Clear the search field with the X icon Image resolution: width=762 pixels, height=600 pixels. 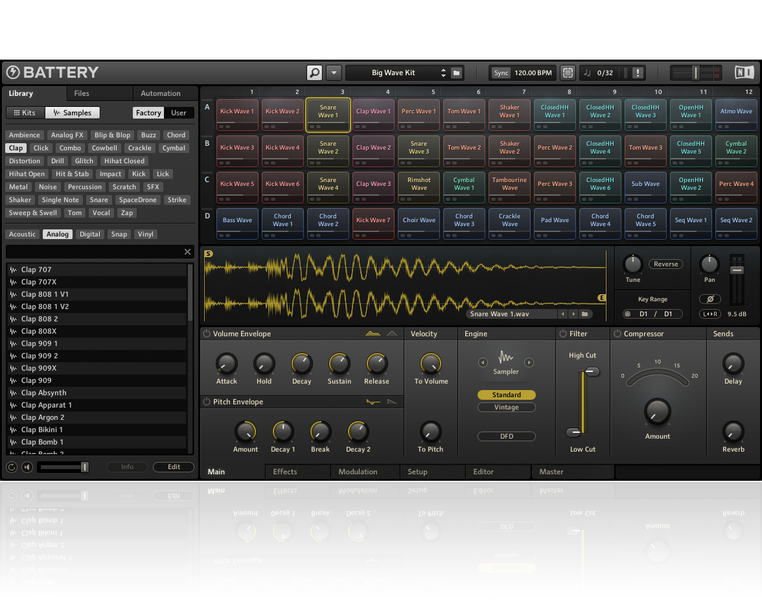pyautogui.click(x=187, y=252)
